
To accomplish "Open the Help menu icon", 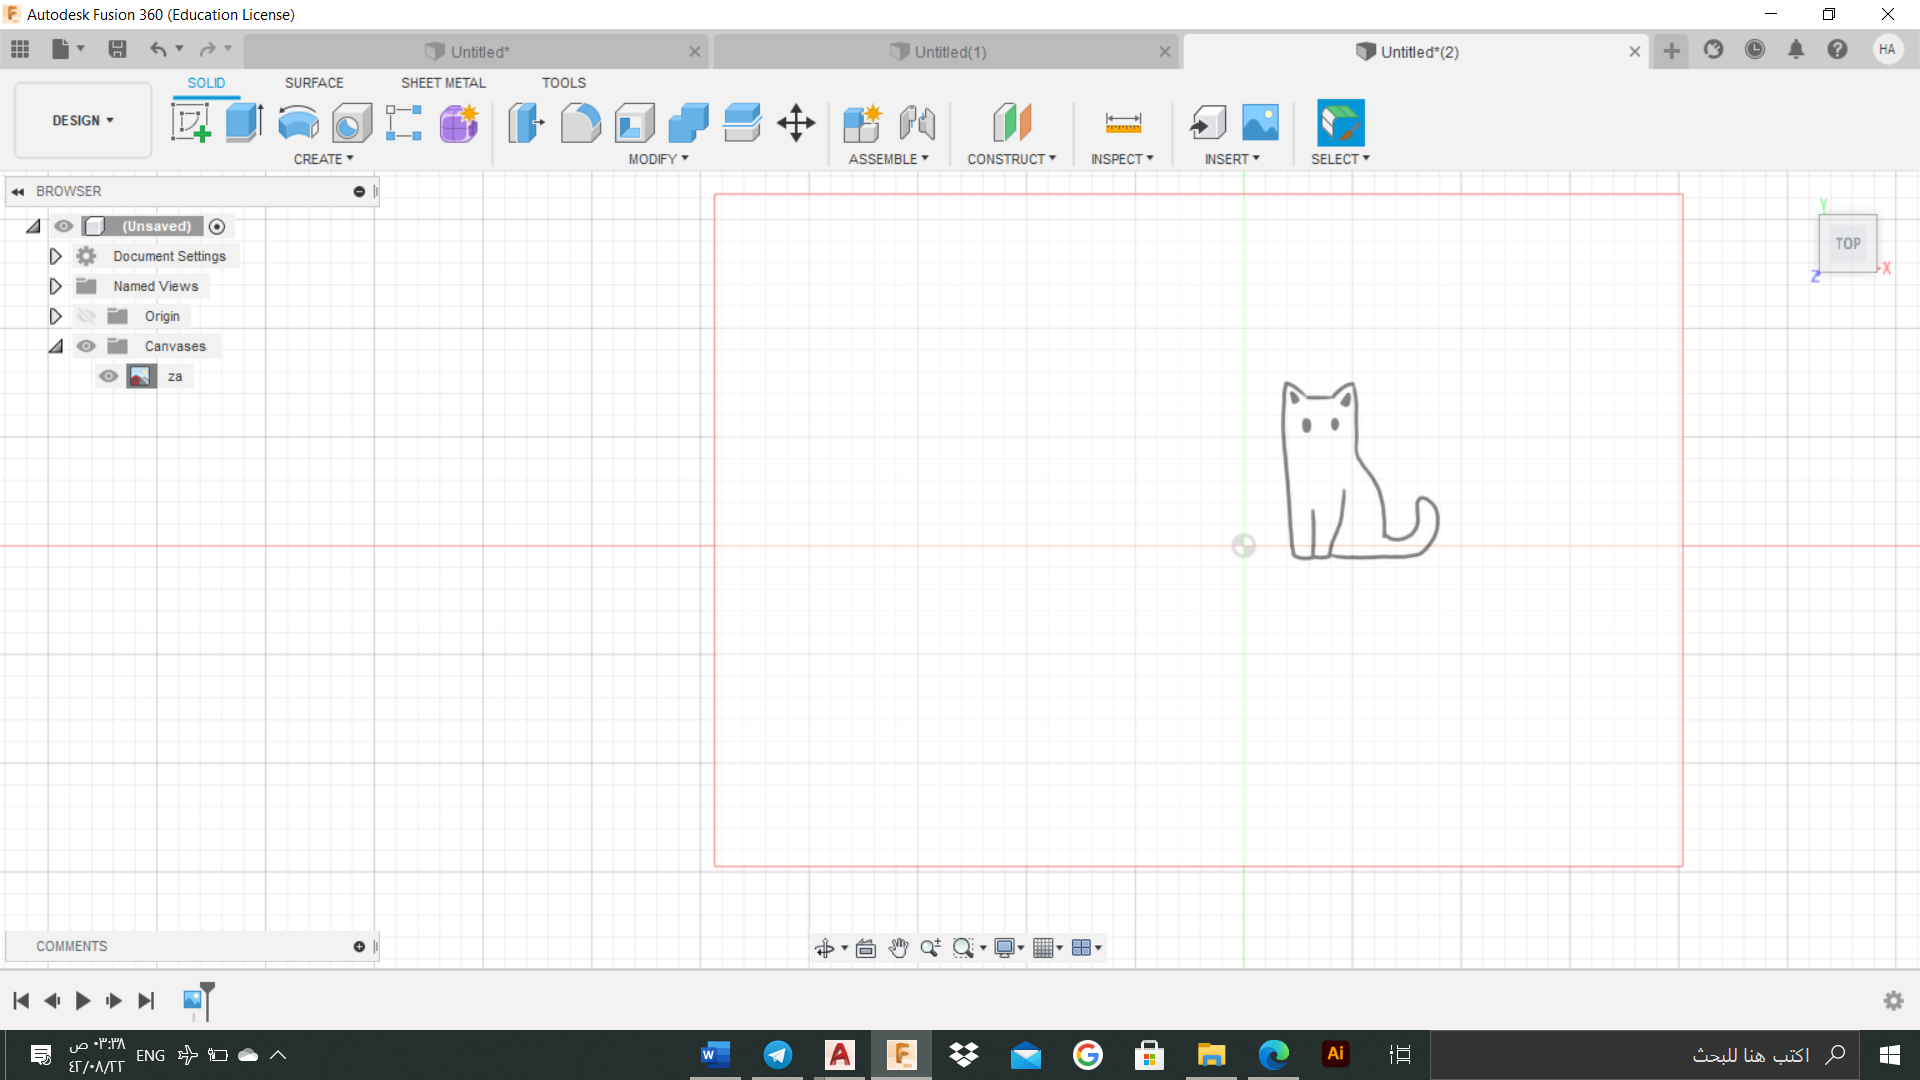I will click(x=1837, y=49).
